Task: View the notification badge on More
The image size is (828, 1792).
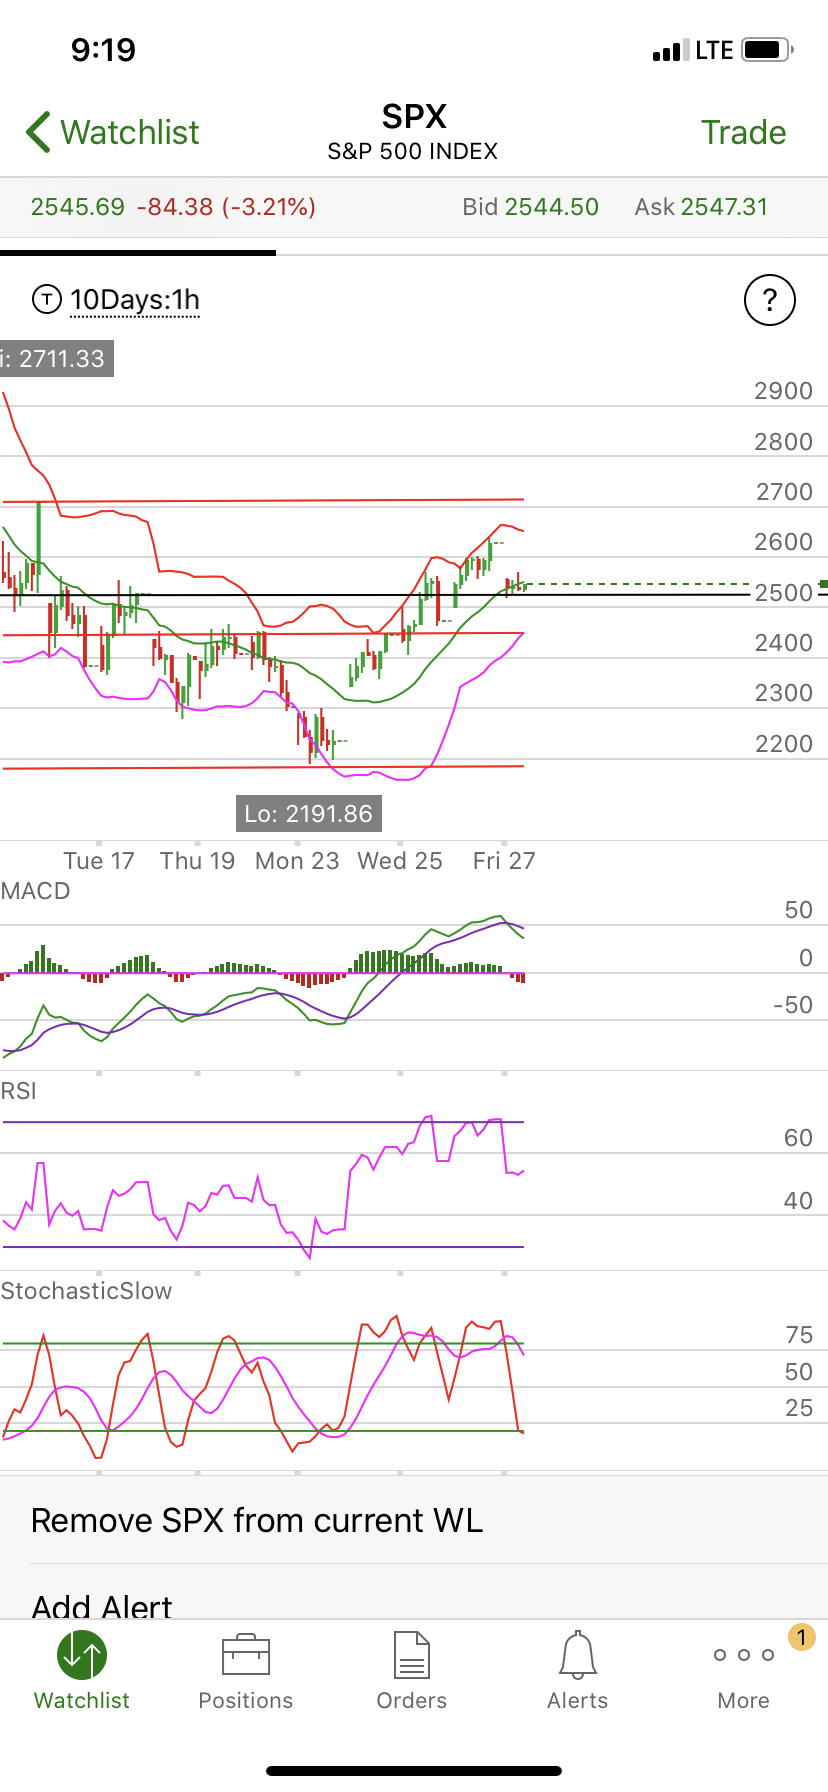Action: coord(801,1637)
